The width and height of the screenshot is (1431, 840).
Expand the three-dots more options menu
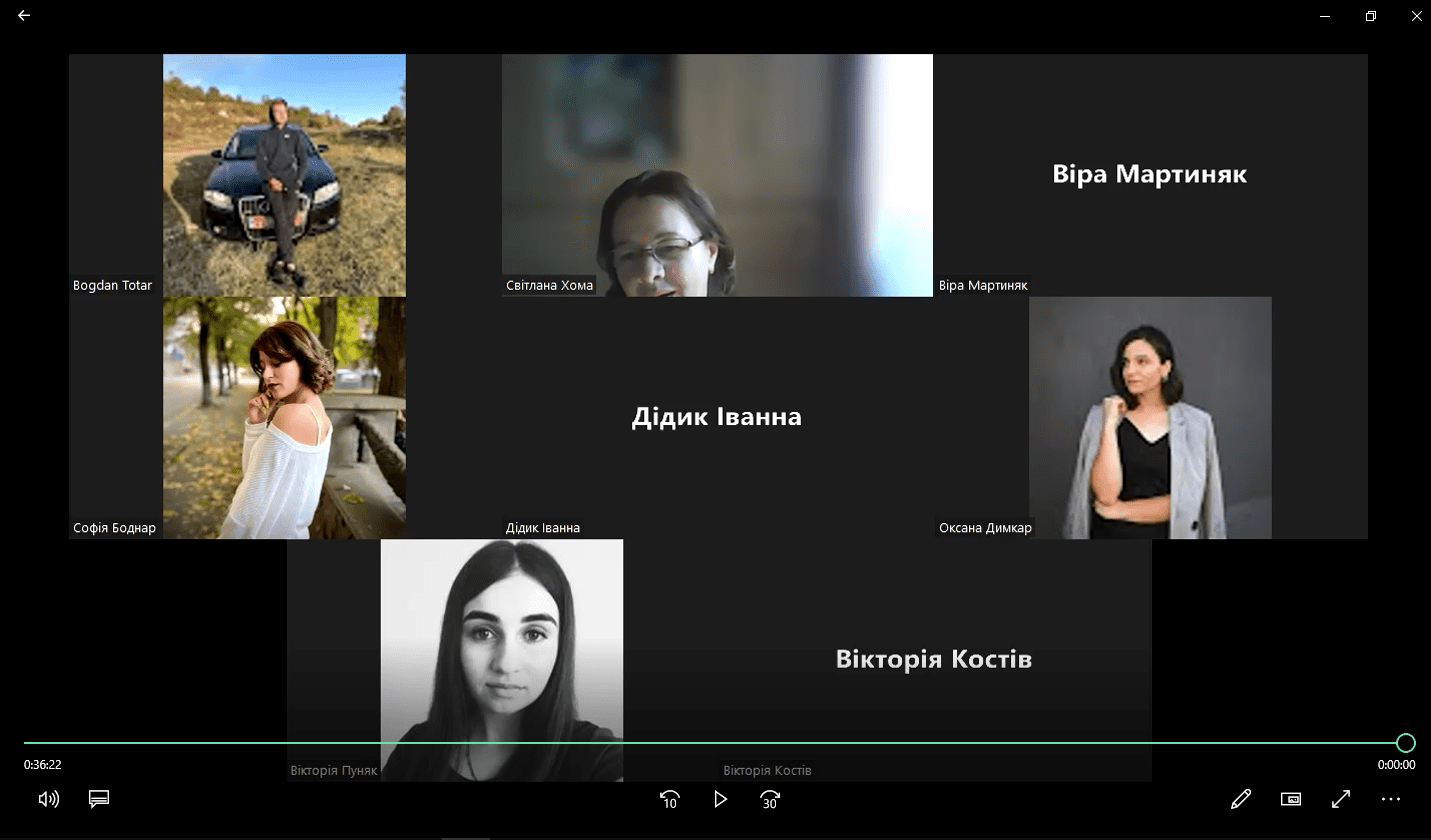tap(1391, 799)
